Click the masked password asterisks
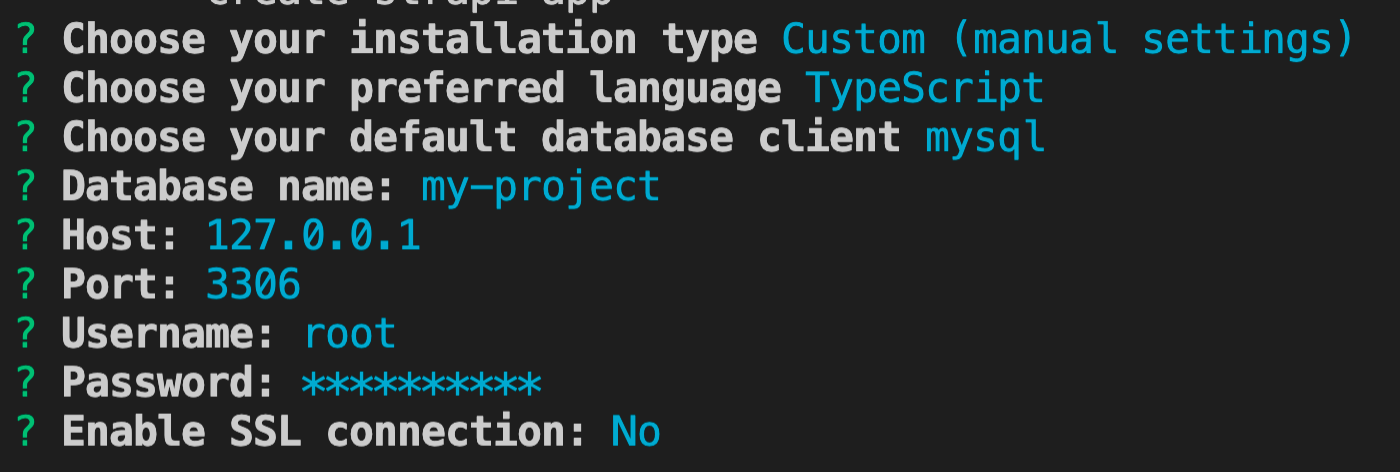This screenshot has height=472, width=1400. (421, 384)
